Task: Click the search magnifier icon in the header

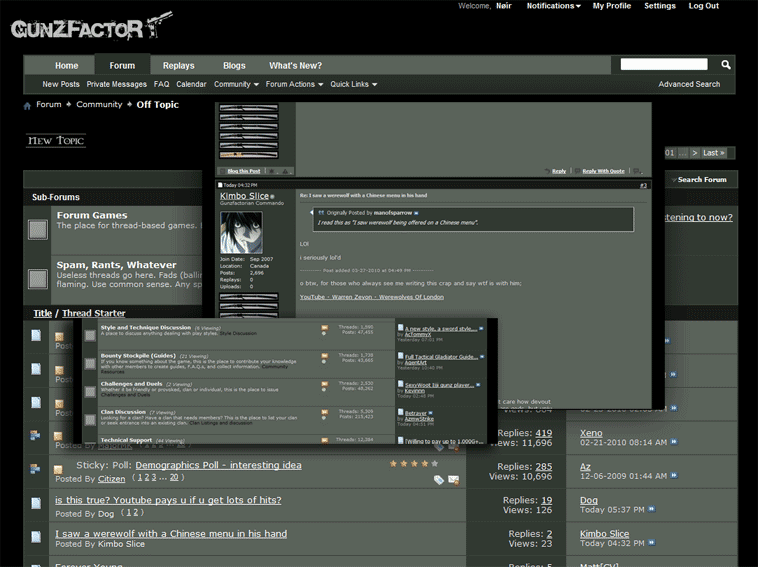Action: pos(726,64)
